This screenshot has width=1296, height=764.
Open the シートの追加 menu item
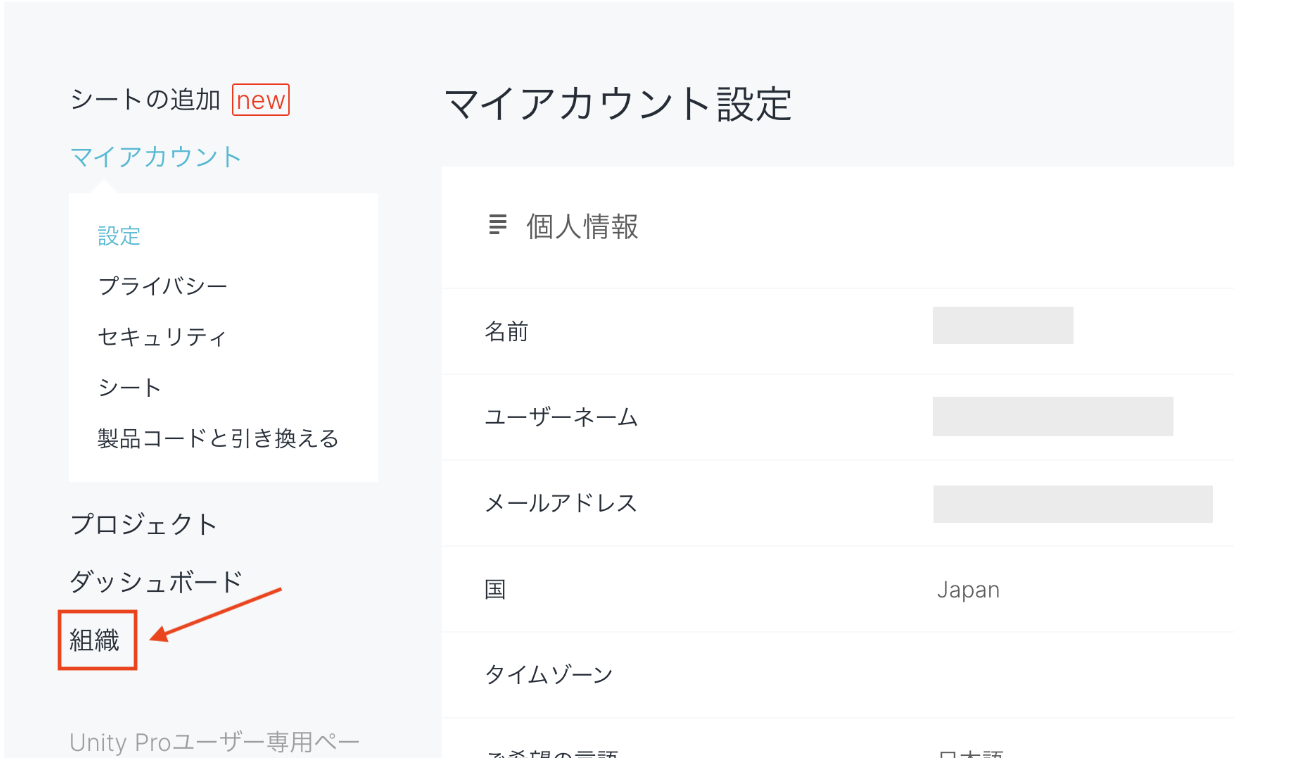point(145,100)
